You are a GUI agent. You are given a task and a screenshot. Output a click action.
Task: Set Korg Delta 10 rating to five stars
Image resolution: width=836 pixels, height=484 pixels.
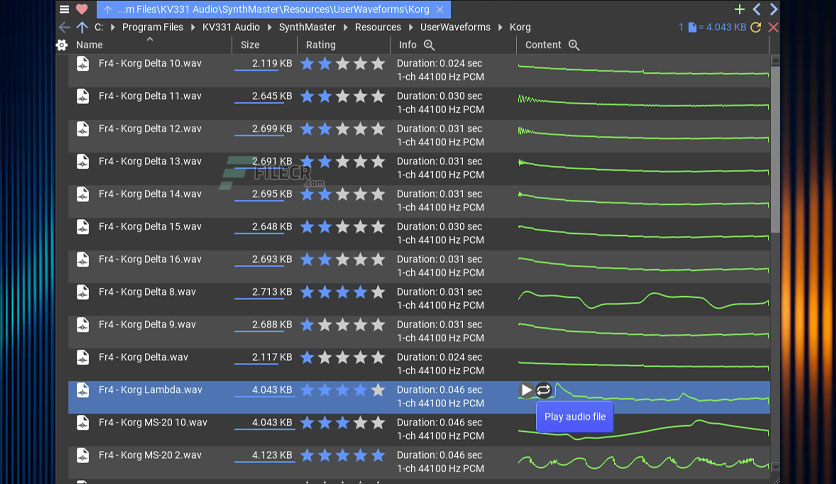(378, 64)
